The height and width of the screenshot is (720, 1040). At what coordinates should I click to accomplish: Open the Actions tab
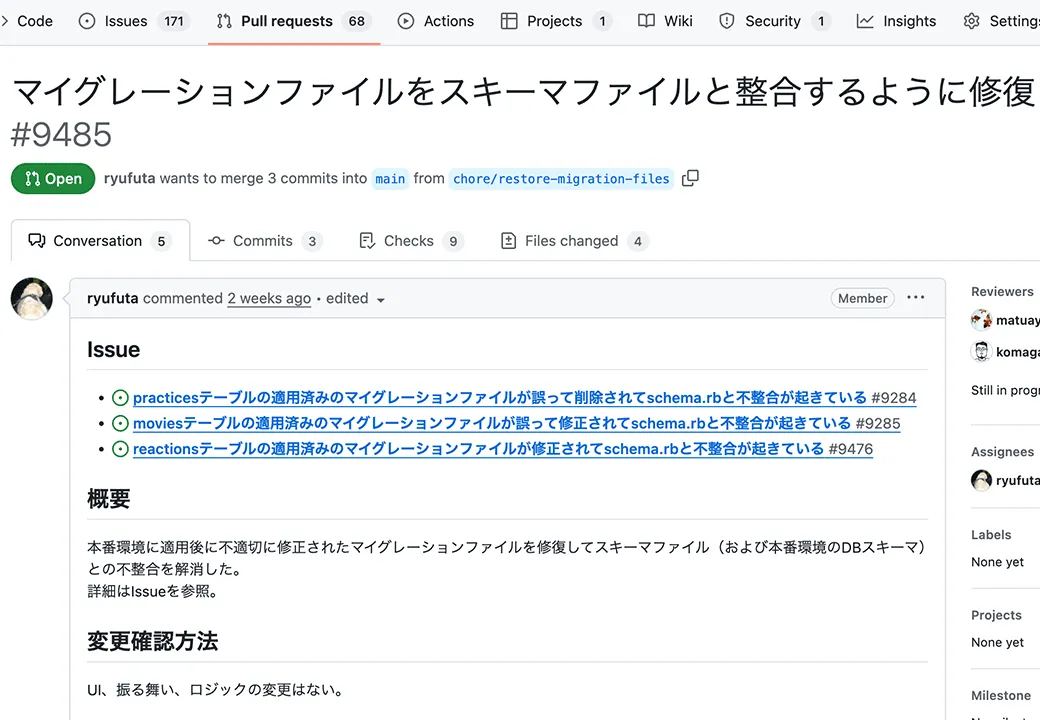pyautogui.click(x=436, y=21)
